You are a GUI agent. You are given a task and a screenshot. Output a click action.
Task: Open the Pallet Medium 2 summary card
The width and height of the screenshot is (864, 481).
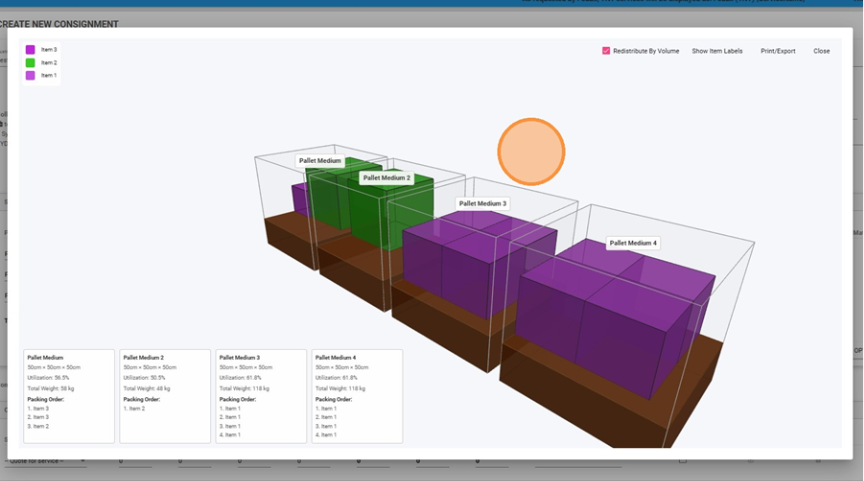165,395
